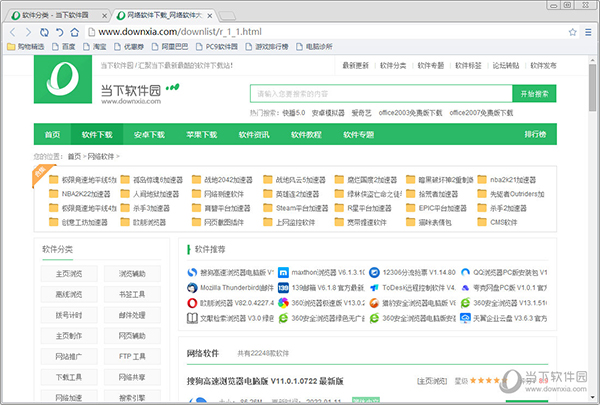Viewport: 600px width, 405px height.
Task: Select the 下载工具 software category
Action: point(69,377)
